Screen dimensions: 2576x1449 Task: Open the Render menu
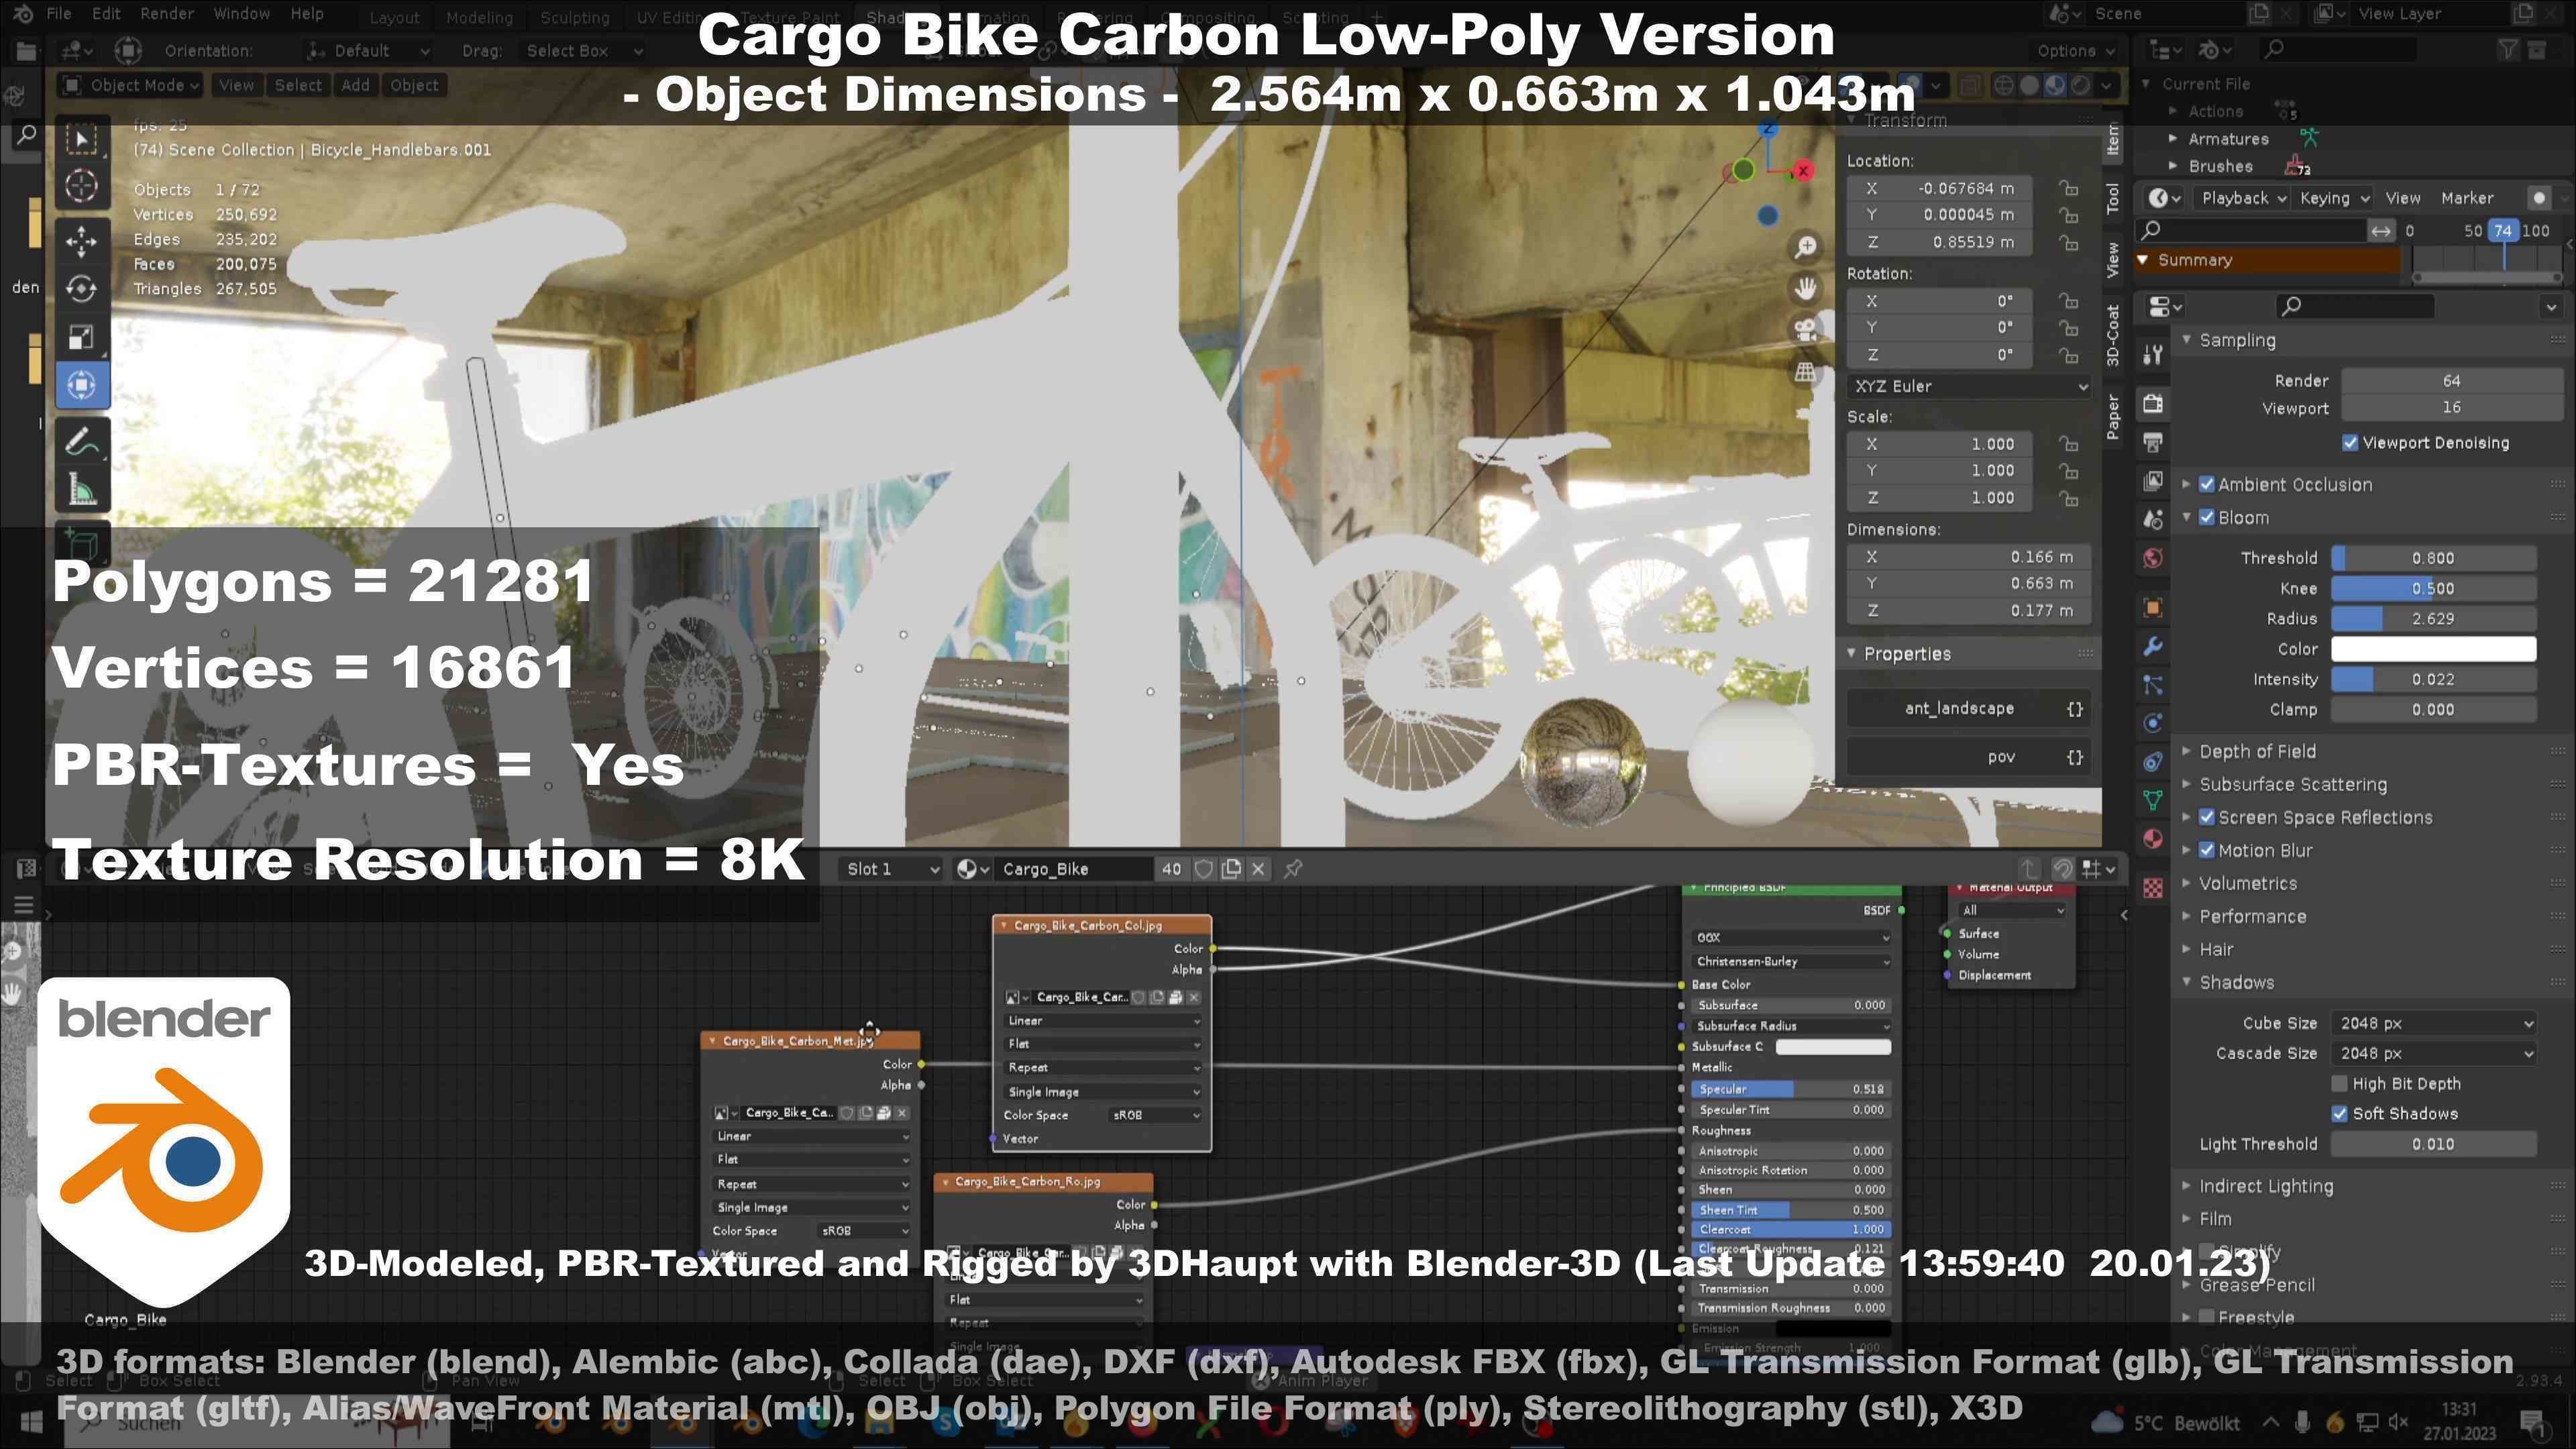(x=167, y=14)
